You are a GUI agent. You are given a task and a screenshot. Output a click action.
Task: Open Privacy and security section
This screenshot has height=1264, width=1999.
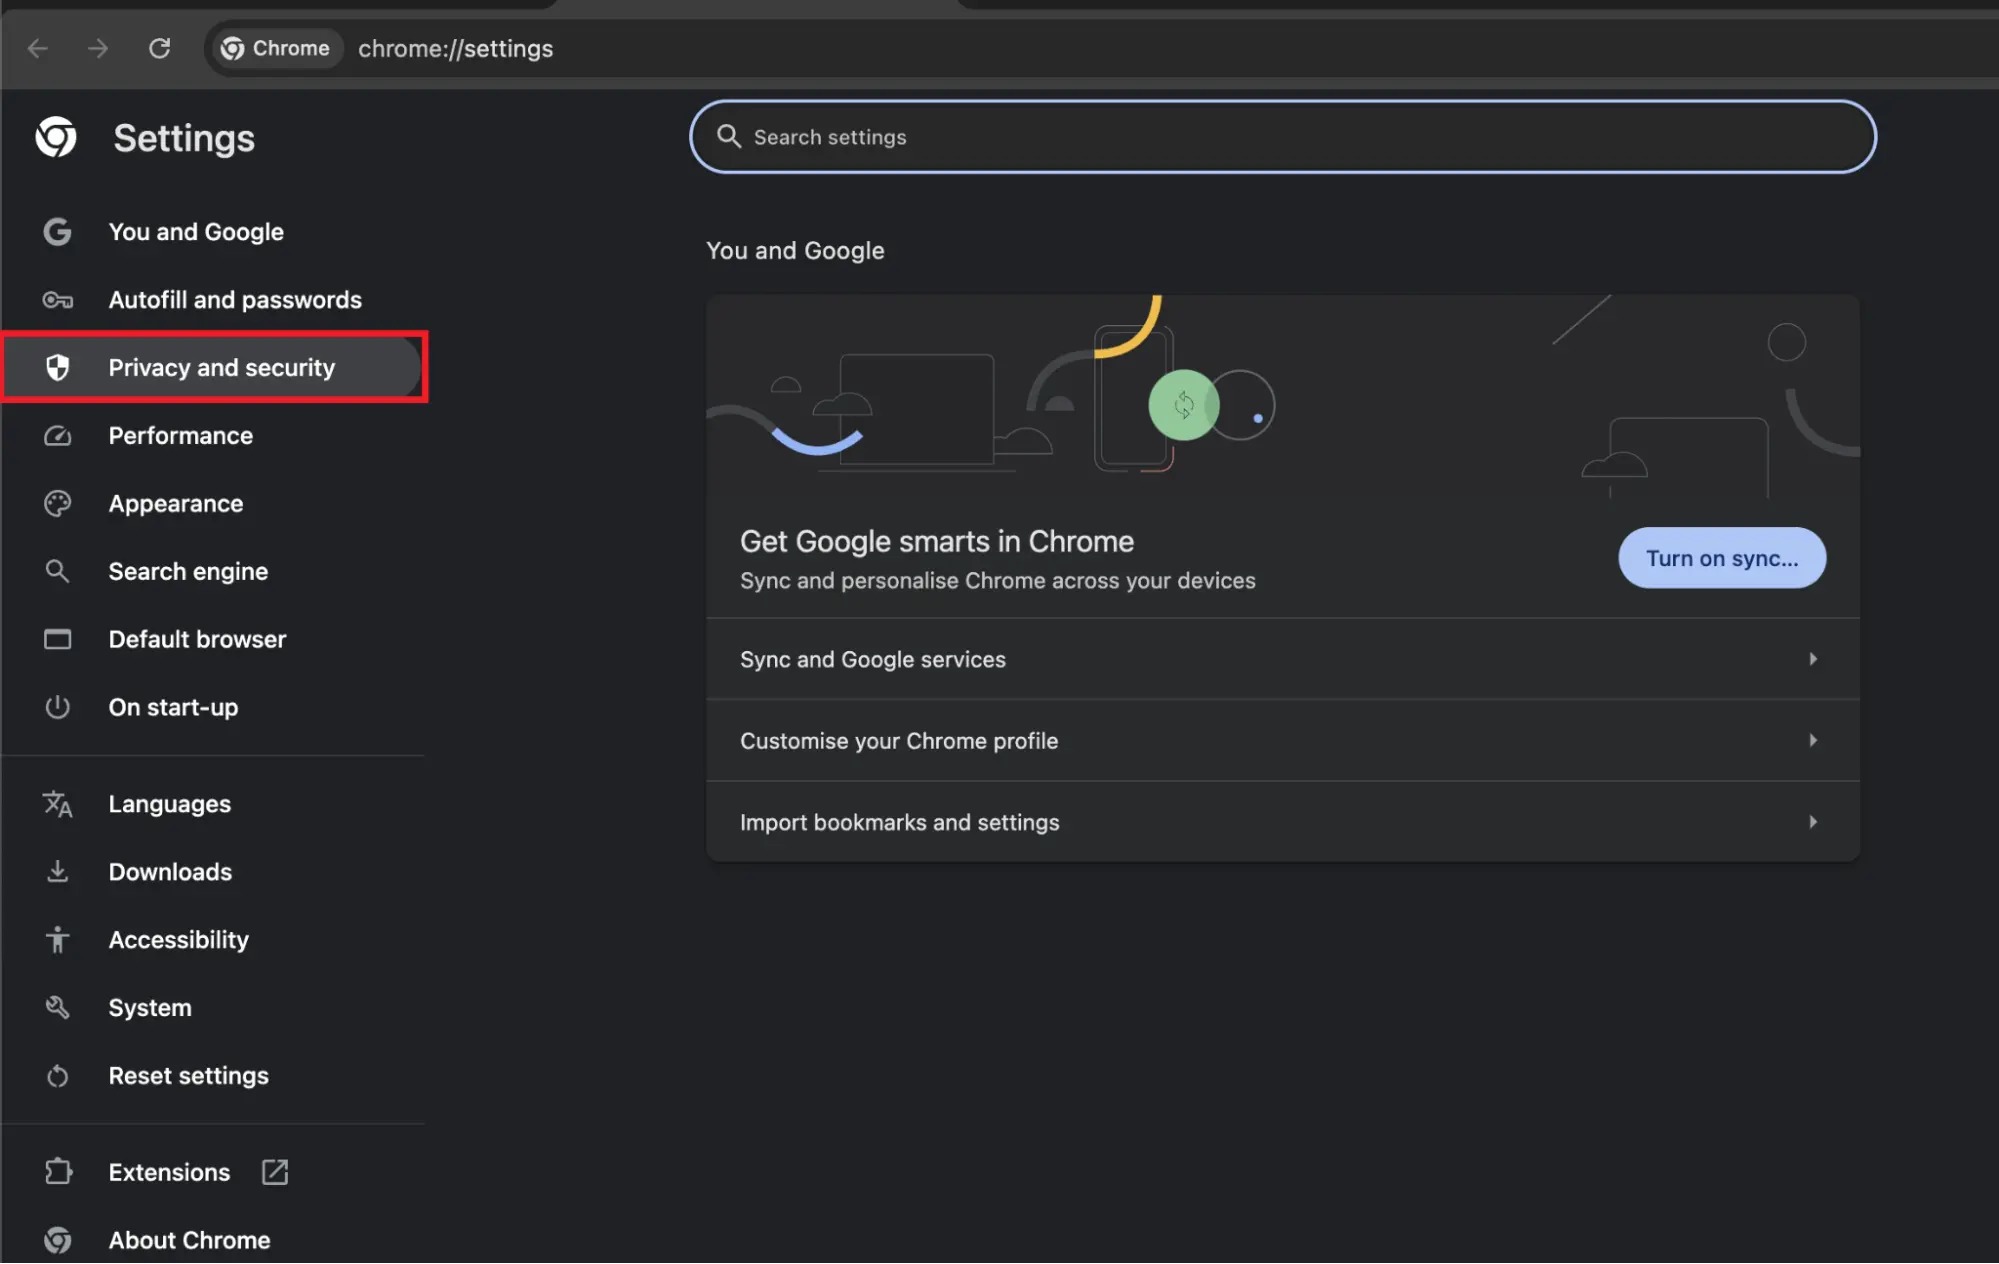click(x=221, y=368)
